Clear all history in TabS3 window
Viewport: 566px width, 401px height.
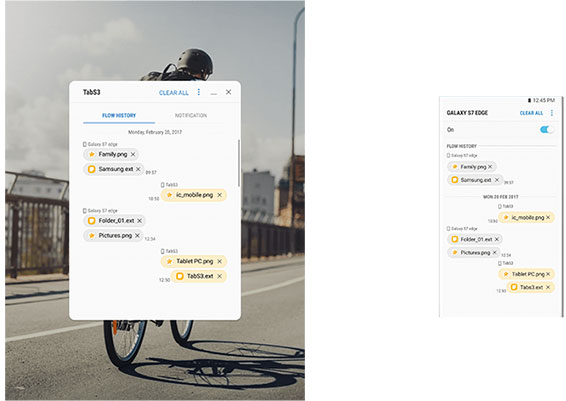pos(174,93)
